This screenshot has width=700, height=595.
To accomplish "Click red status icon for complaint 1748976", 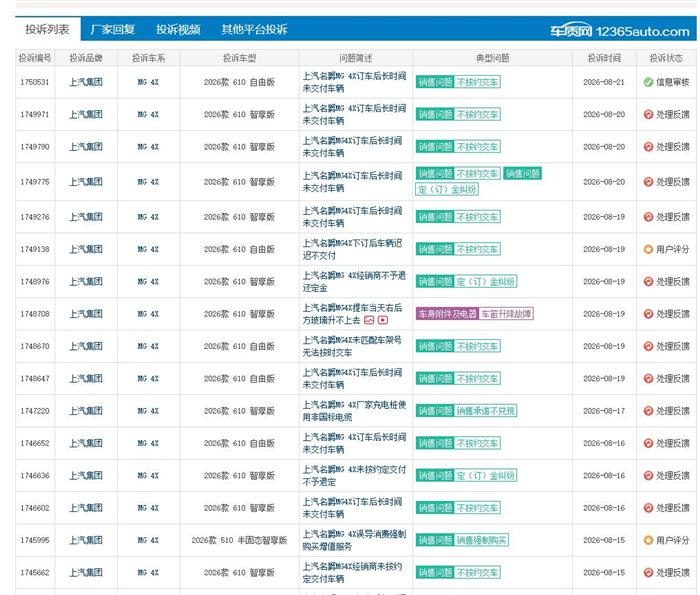I will point(648,282).
